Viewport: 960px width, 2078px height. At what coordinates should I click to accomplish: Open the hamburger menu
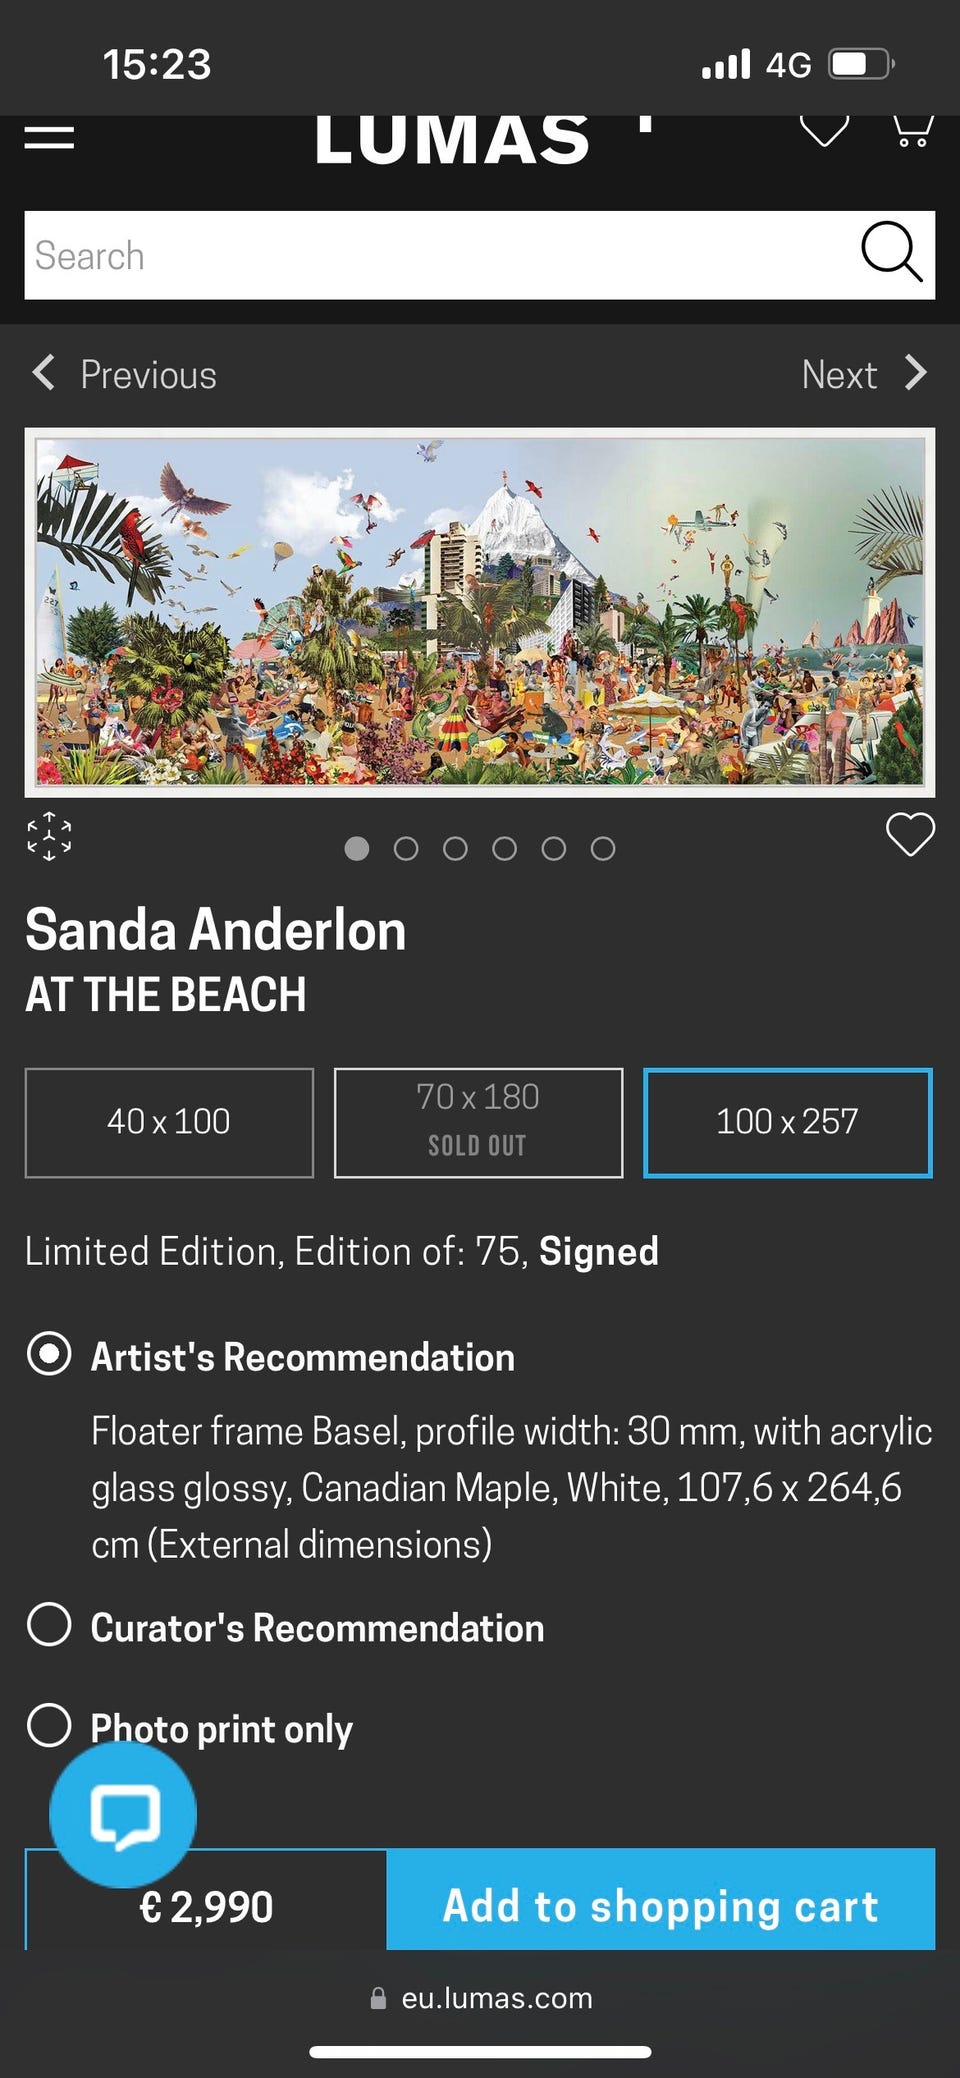[x=49, y=137]
